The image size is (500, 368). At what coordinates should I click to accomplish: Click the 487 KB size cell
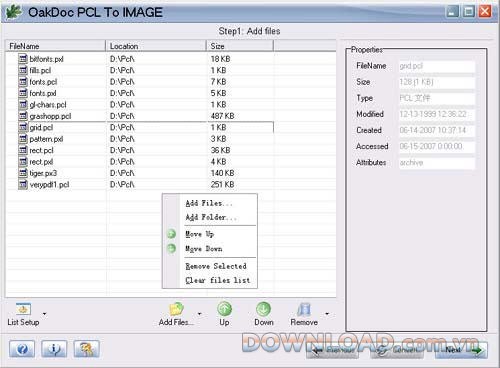(x=222, y=116)
